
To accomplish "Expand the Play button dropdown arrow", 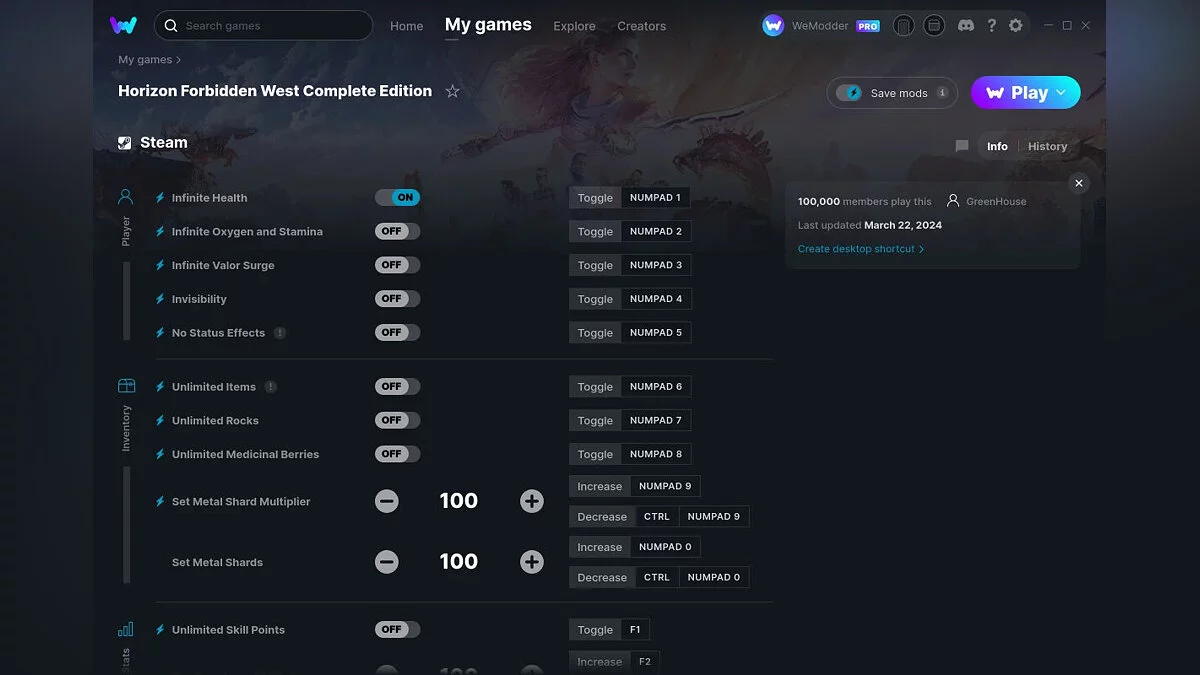I will click(1061, 93).
